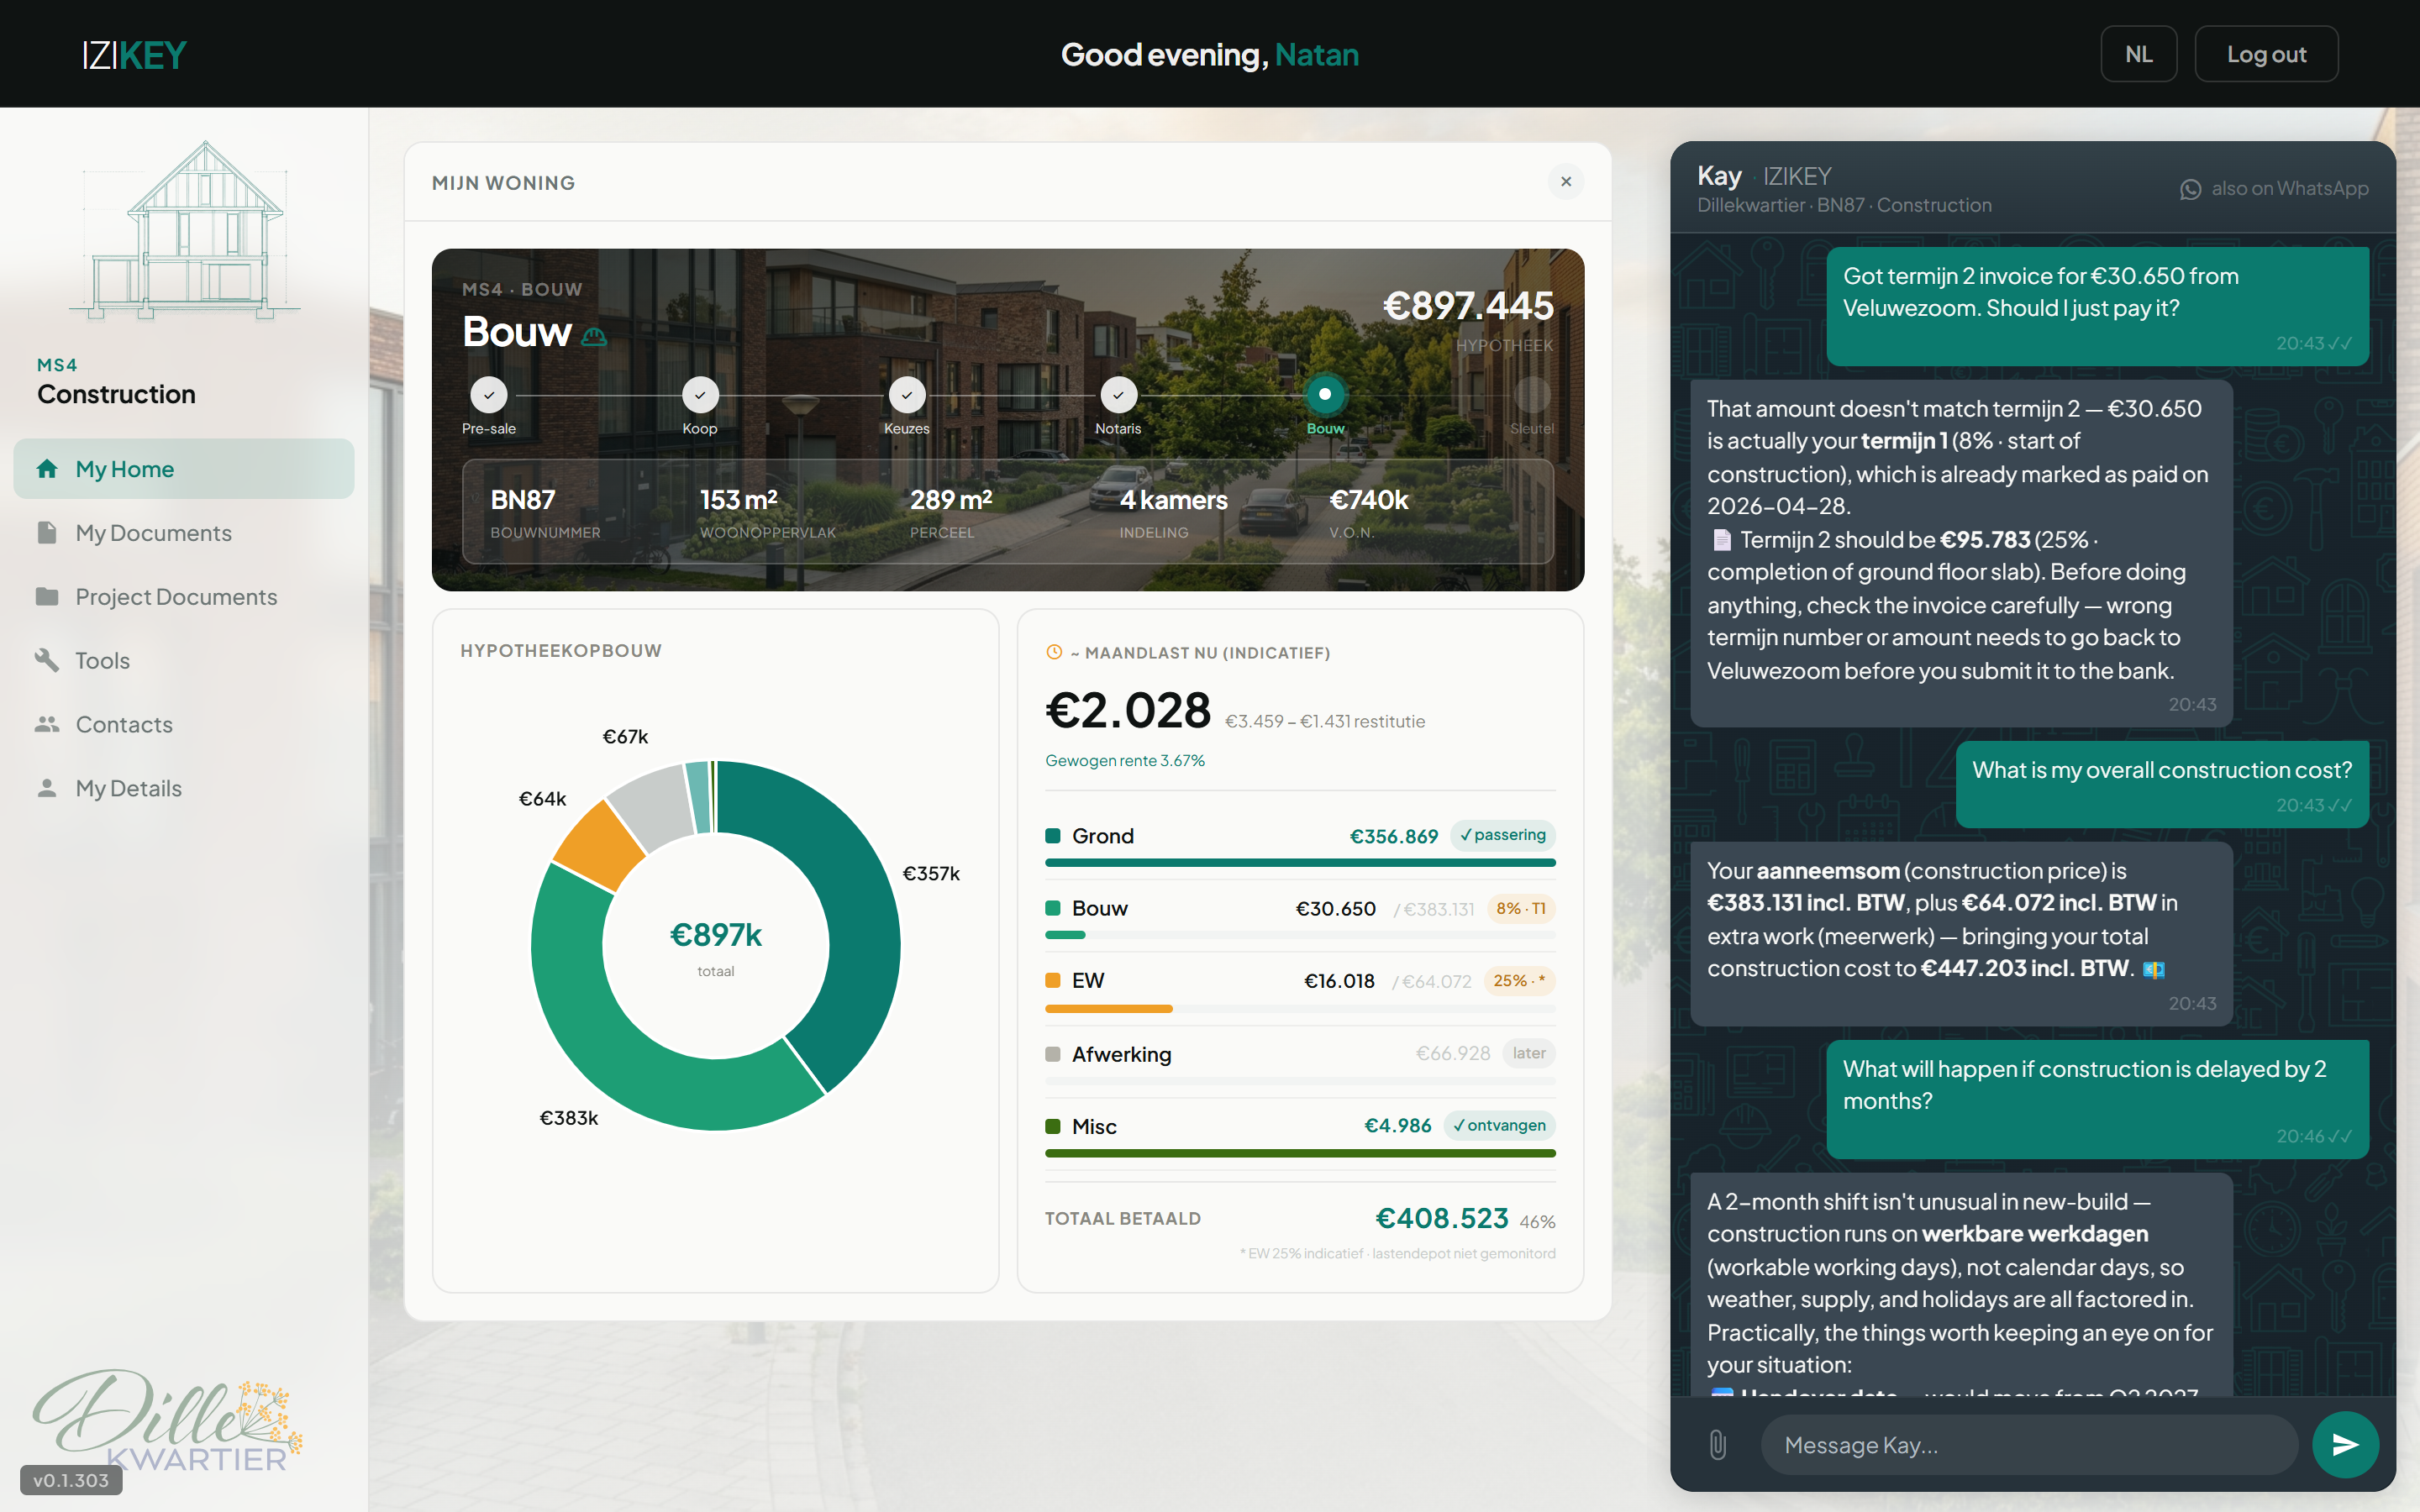Click the later badge on Afwerking
2420x1512 pixels.
pos(1529,1053)
